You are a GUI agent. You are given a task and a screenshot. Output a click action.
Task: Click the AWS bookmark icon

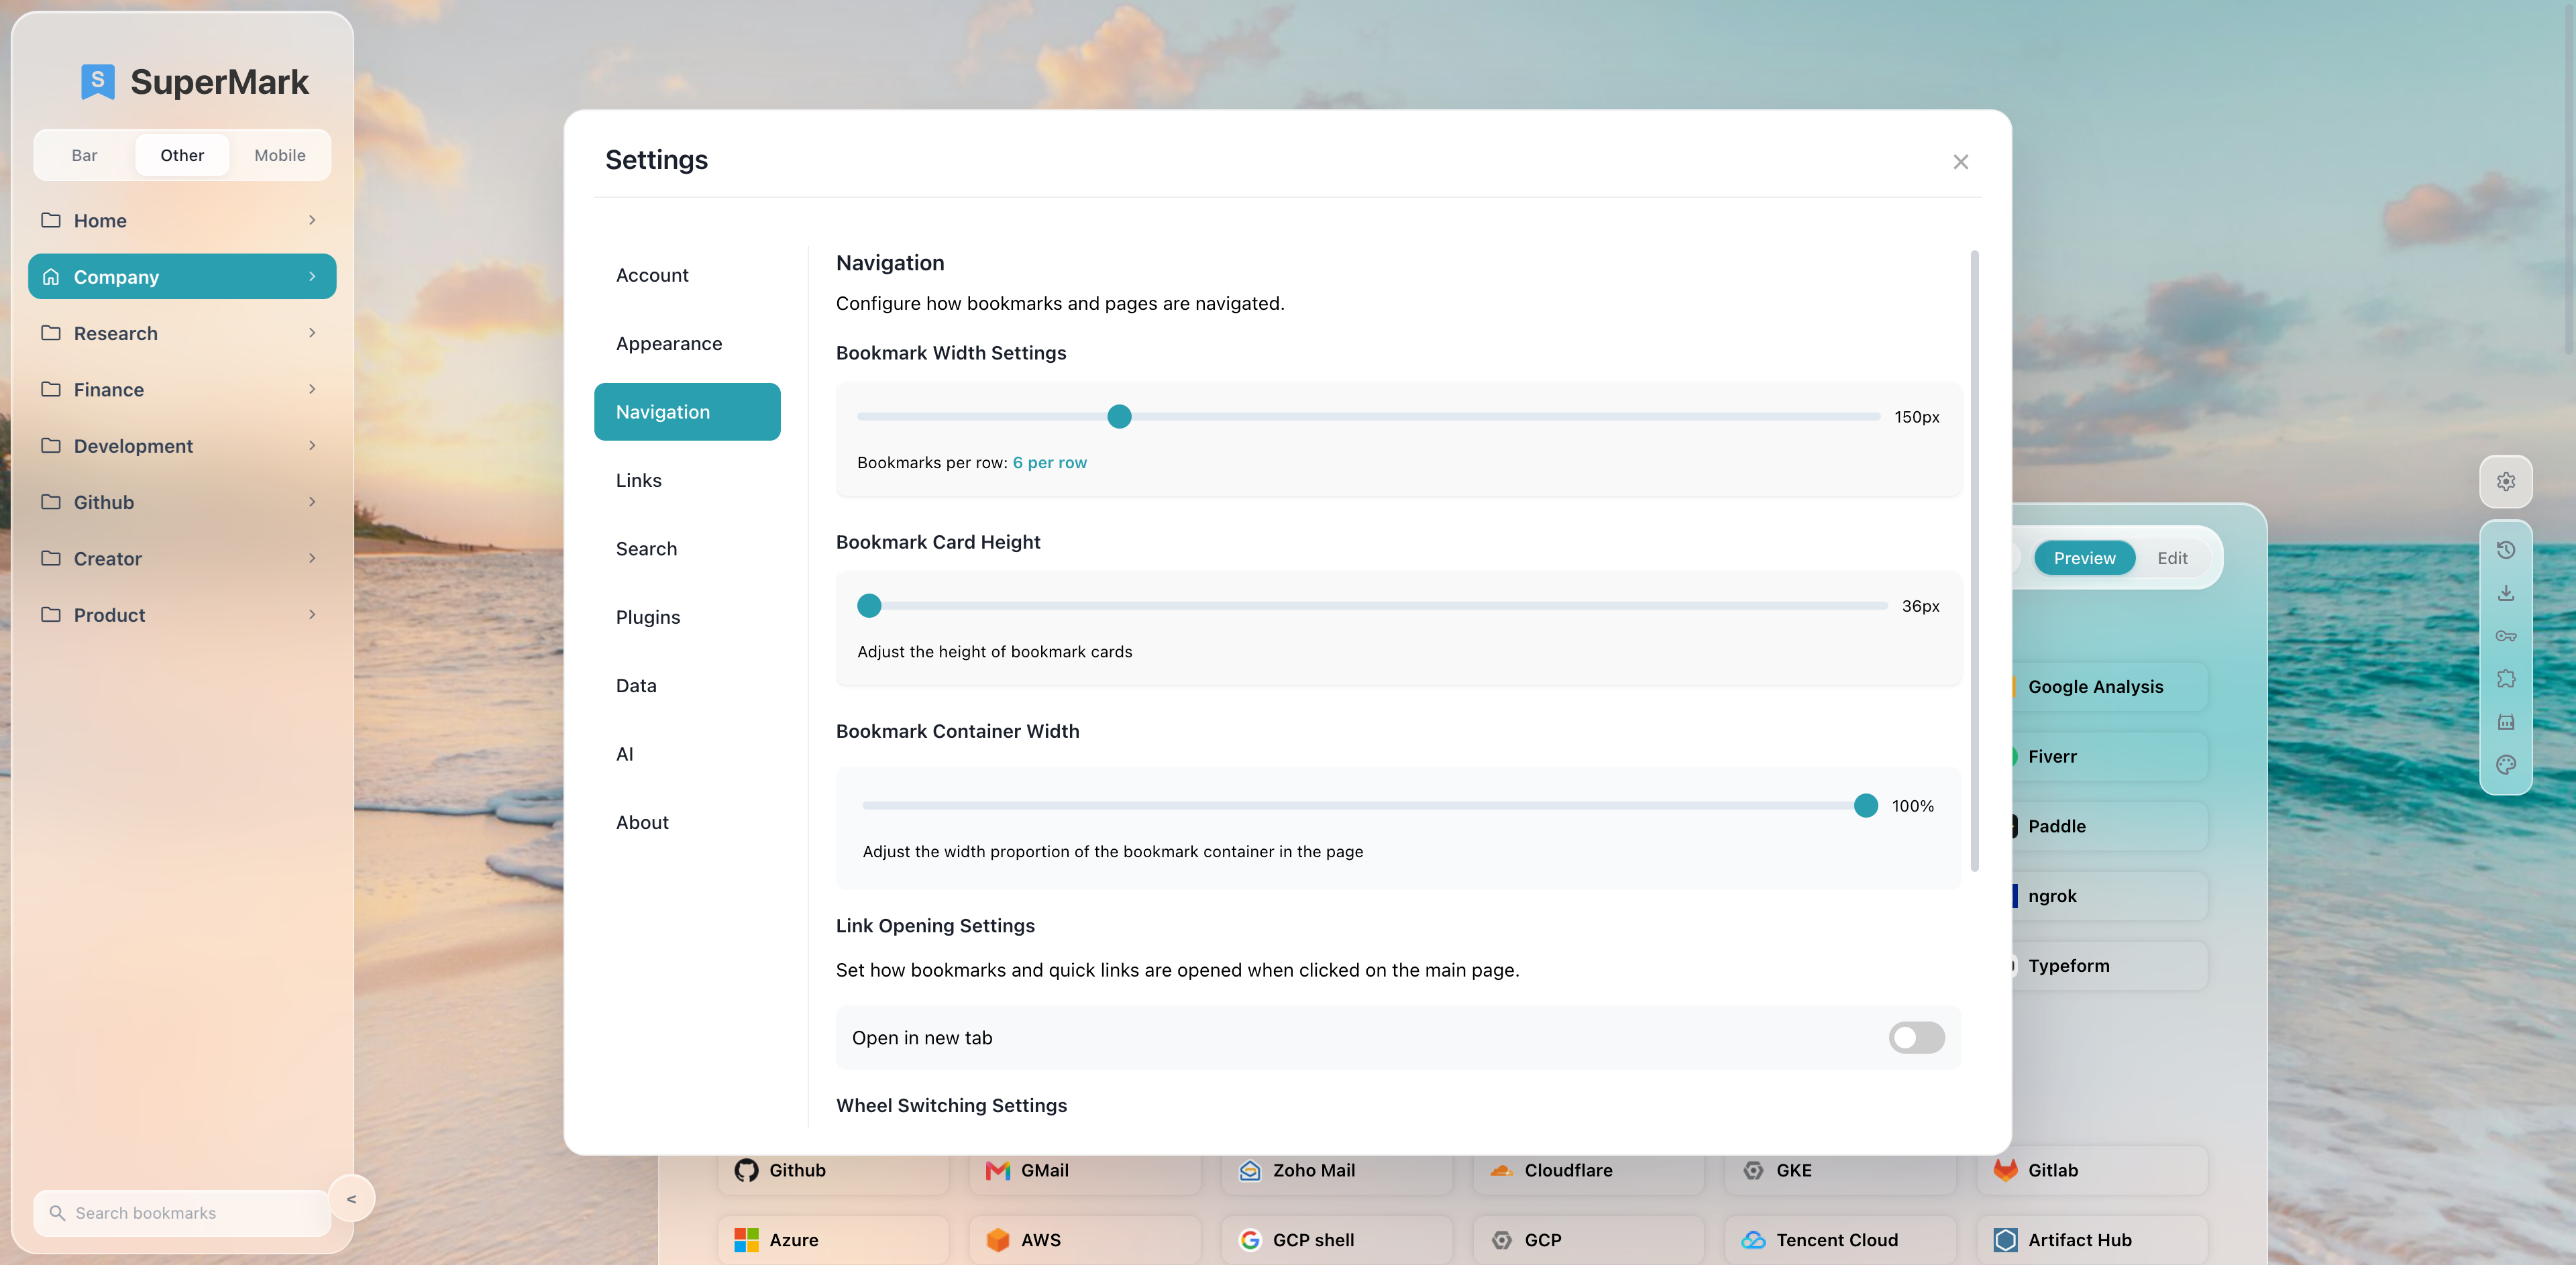(x=997, y=1240)
